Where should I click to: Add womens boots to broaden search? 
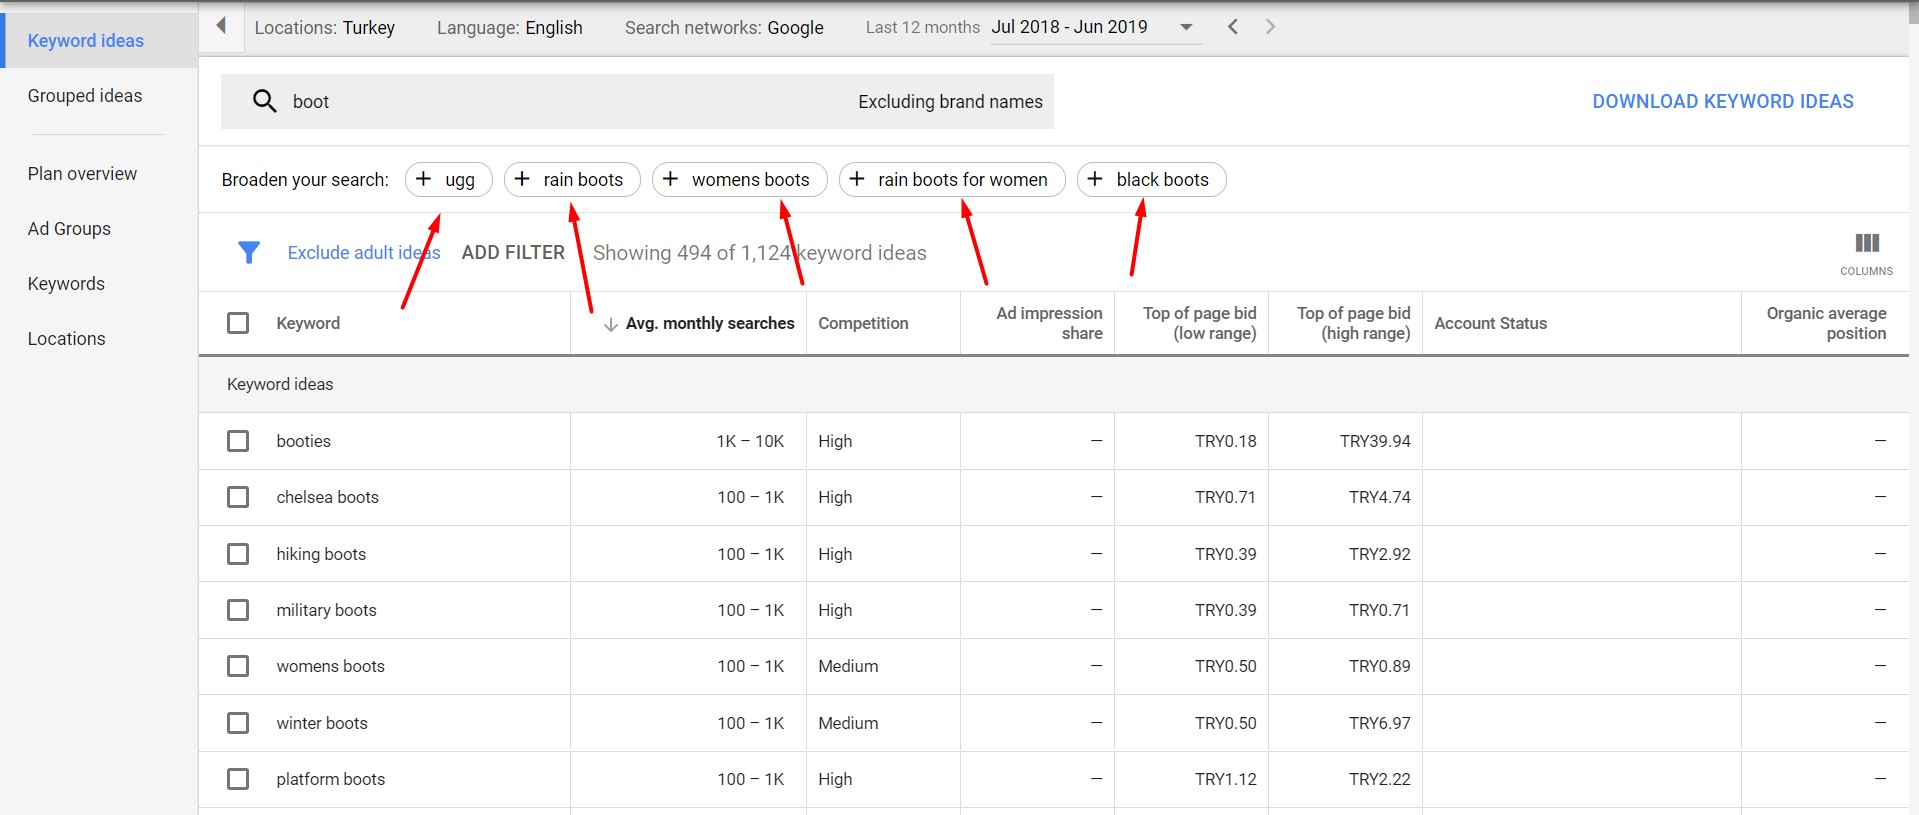(x=739, y=180)
